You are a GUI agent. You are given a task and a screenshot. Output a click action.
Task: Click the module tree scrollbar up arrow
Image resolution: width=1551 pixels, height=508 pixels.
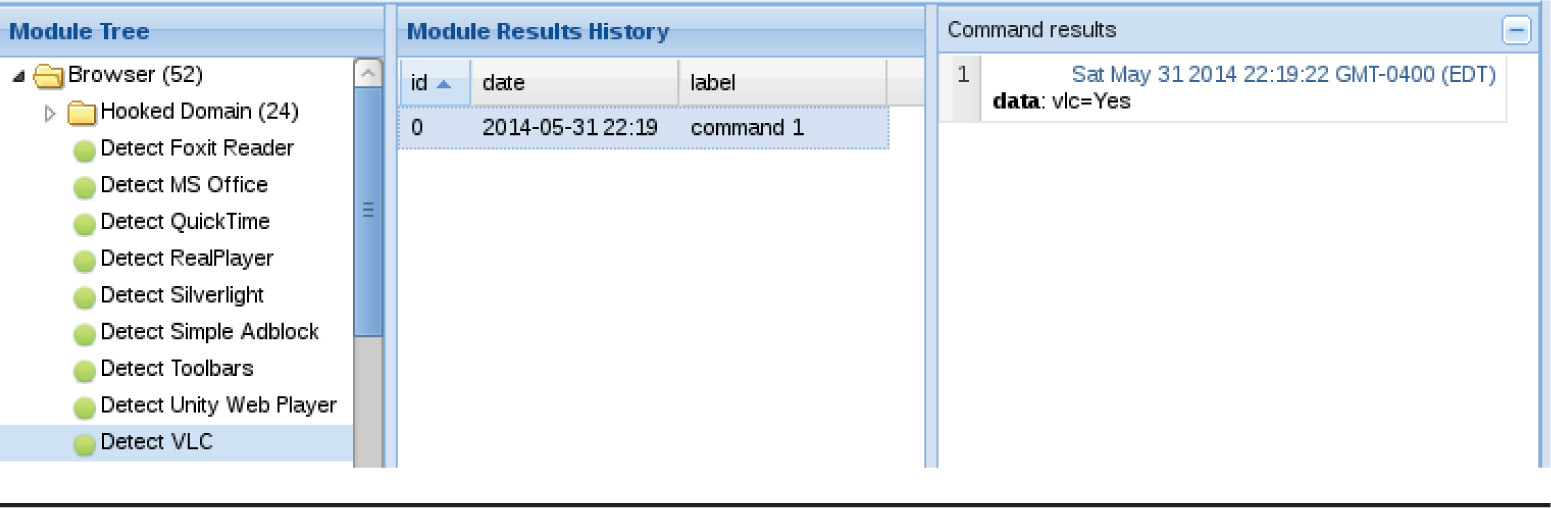point(368,73)
